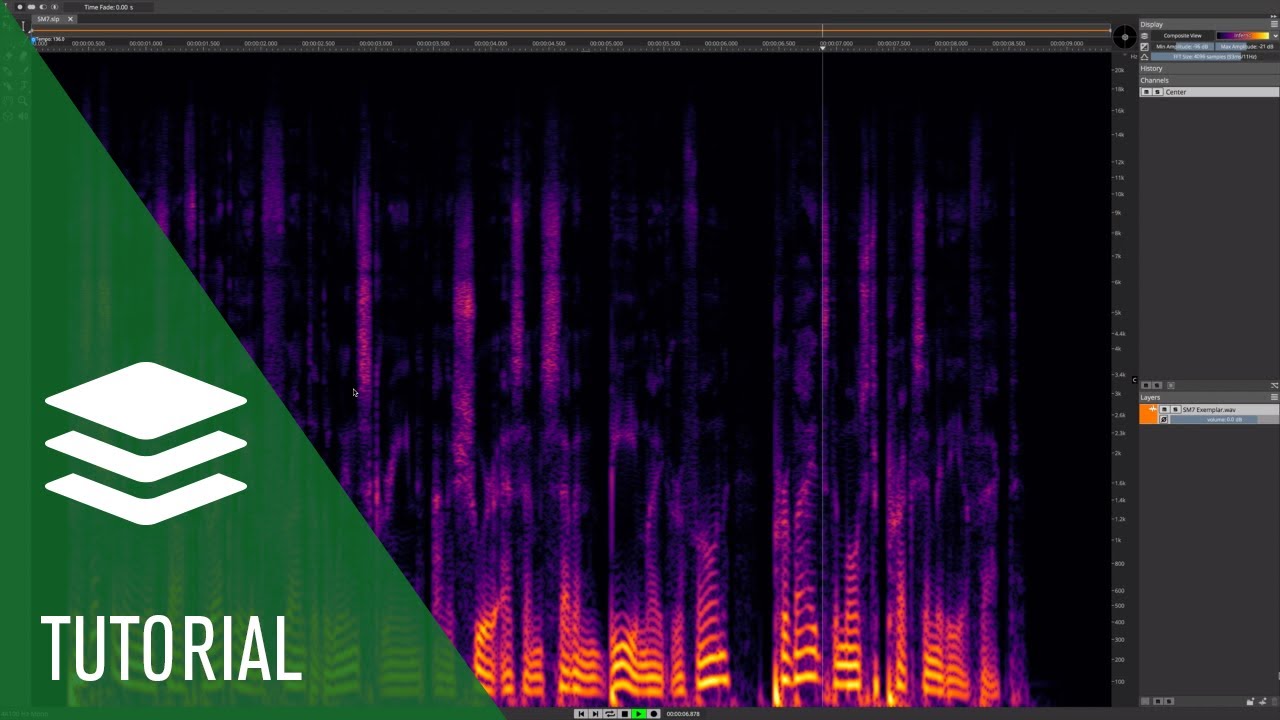Click the FFT icon beside FFT Size

click(x=1145, y=57)
